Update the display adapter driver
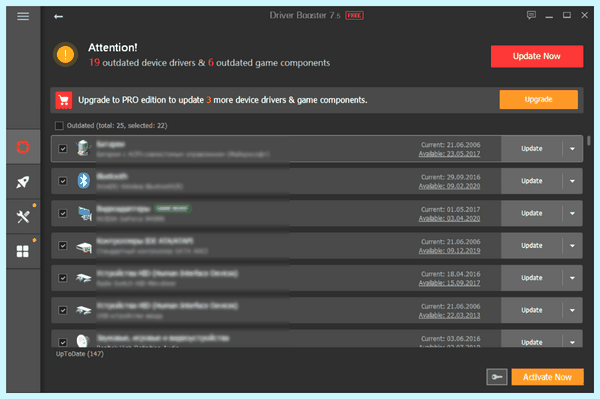 532,213
